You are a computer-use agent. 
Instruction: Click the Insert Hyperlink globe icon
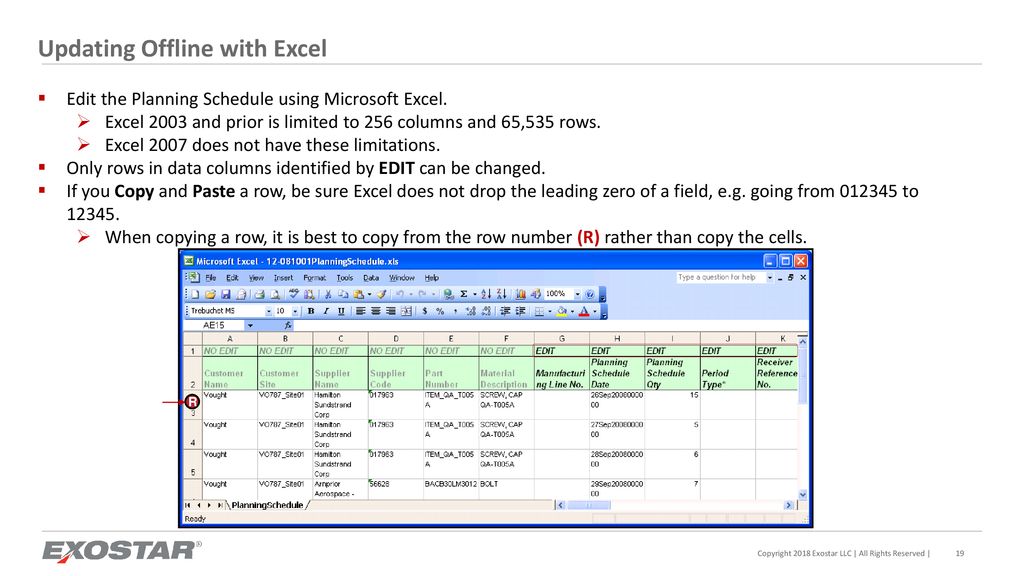[x=448, y=295]
